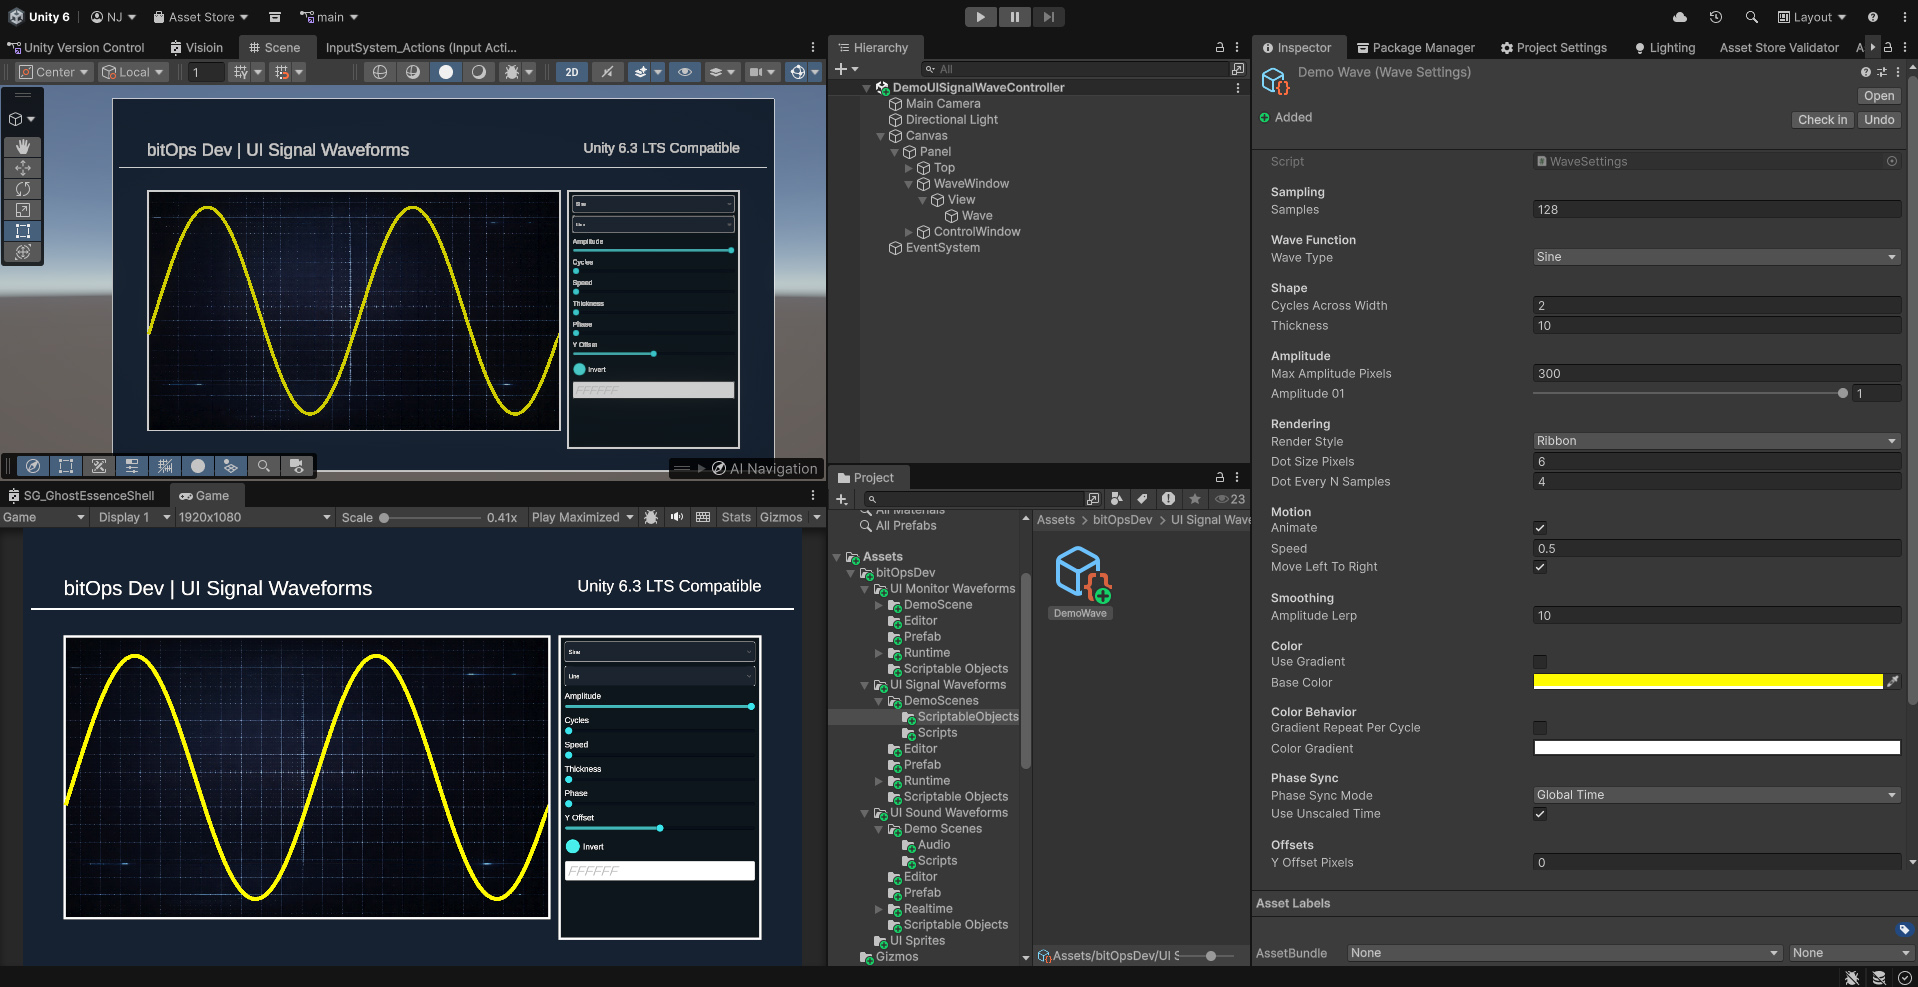Open Play Maximized dropdown in Game view
The height and width of the screenshot is (987, 1918).
click(x=583, y=517)
